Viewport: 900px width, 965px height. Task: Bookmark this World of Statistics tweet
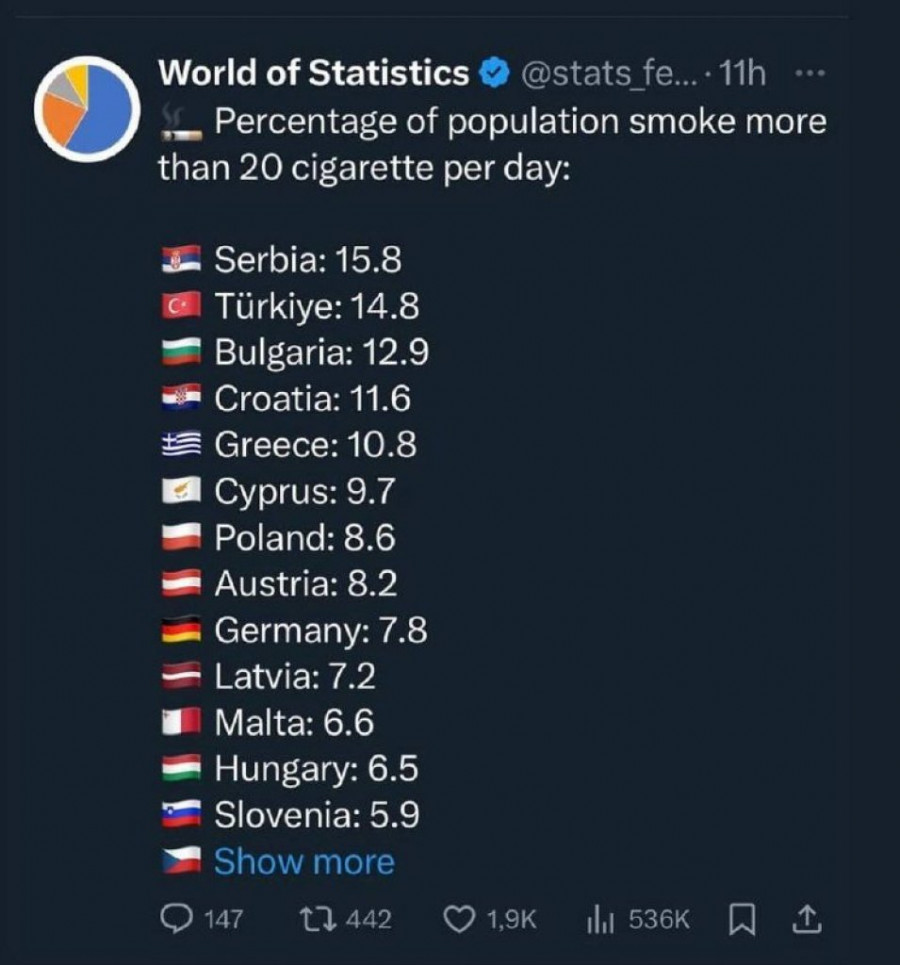pyautogui.click(x=742, y=919)
